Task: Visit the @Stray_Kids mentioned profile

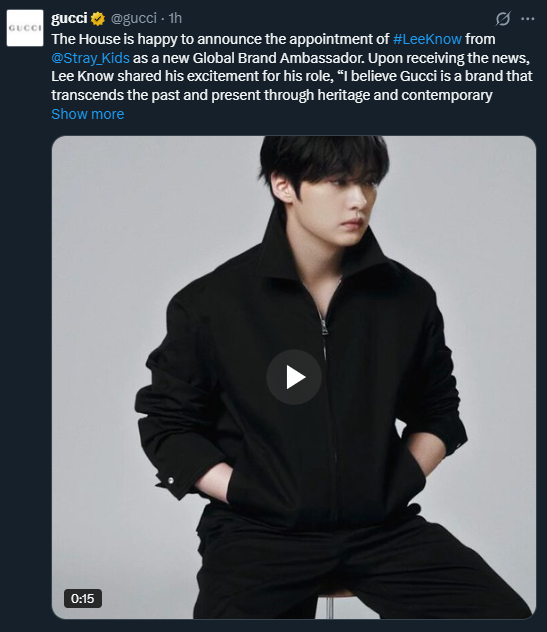Action: pos(90,58)
